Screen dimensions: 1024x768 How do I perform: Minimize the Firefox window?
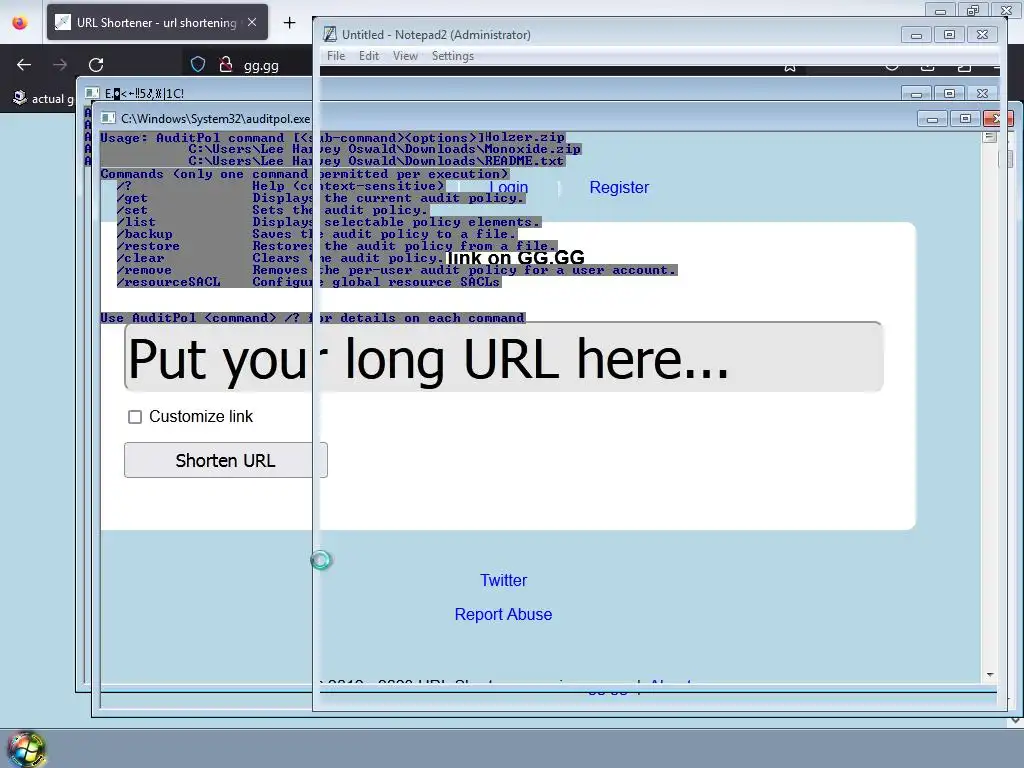point(940,11)
